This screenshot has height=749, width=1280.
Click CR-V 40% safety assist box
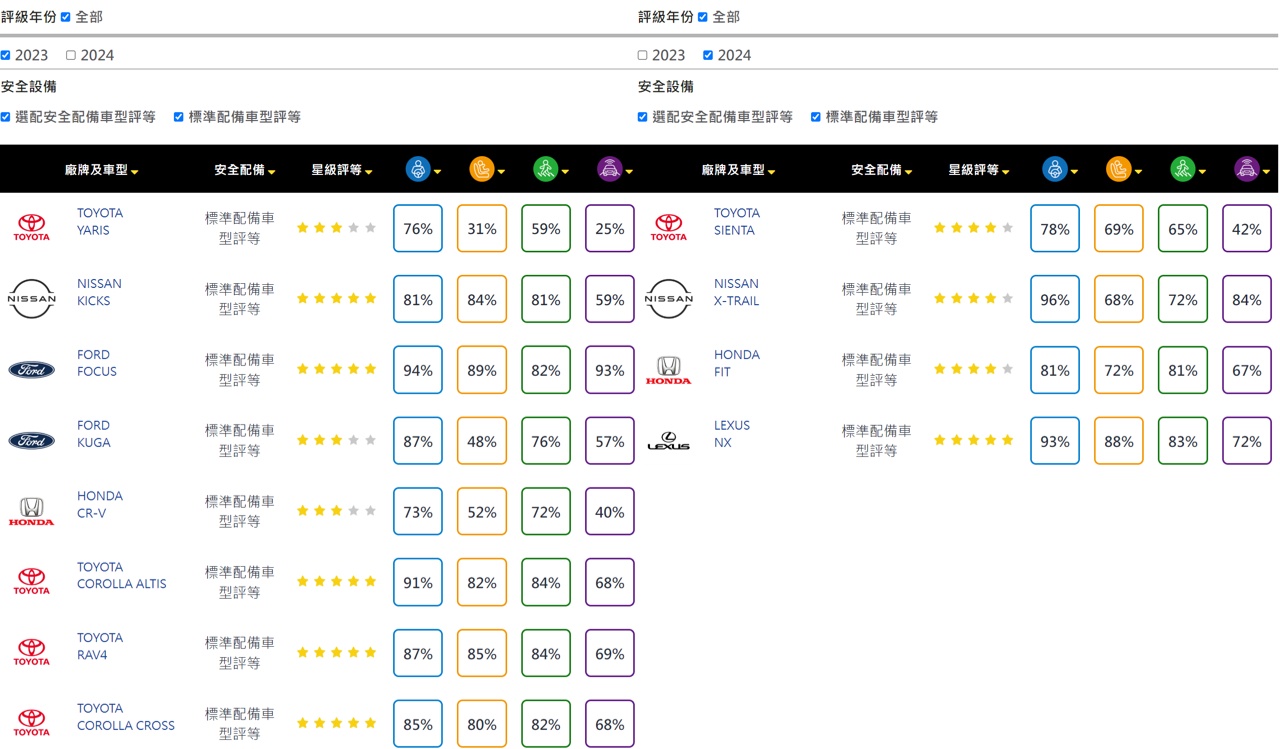point(609,512)
